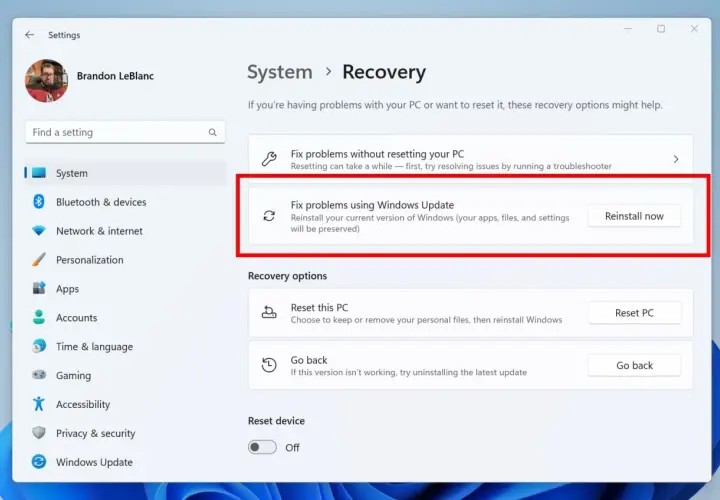Click the Time & language globe icon

(x=39, y=346)
